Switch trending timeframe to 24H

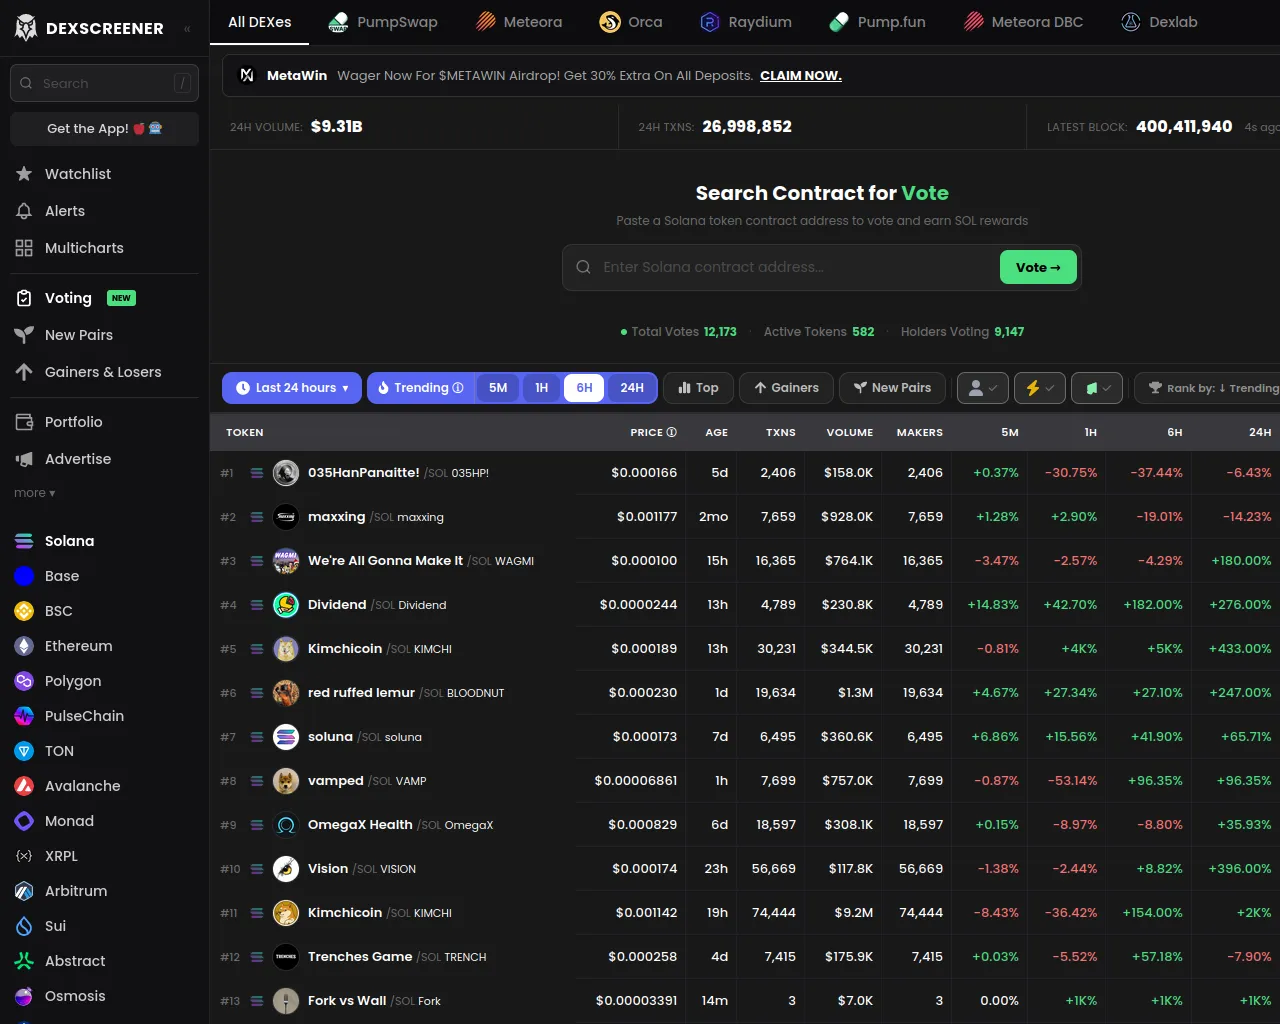coord(632,388)
